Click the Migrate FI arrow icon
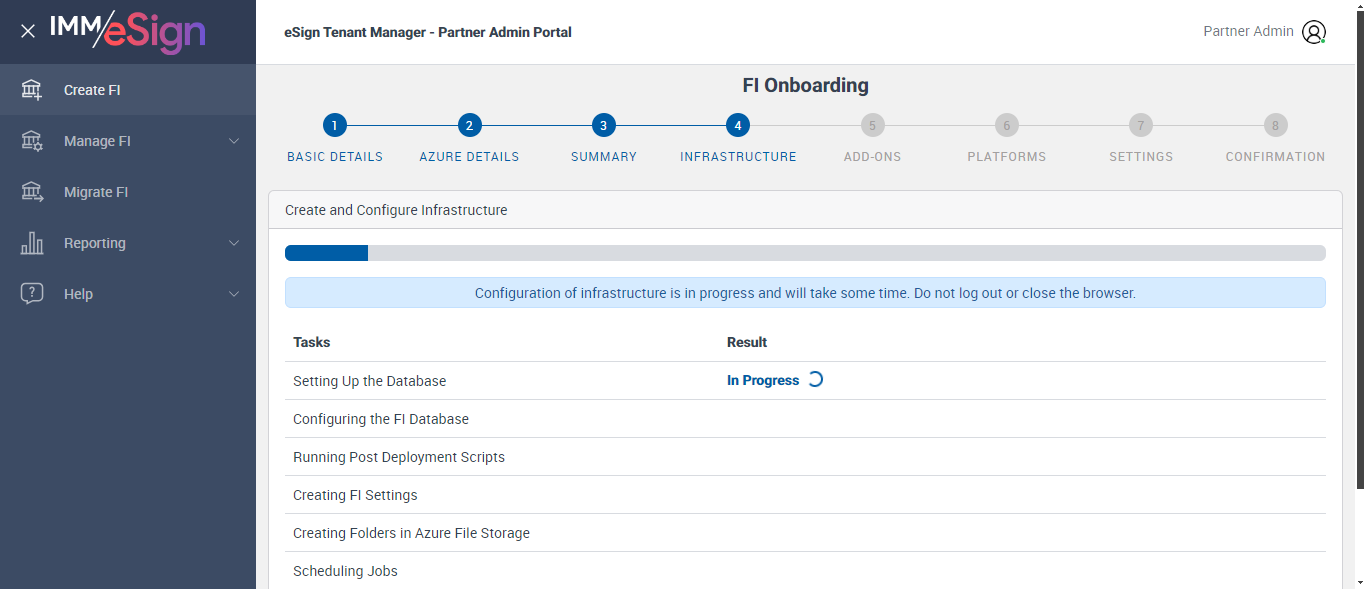 (32, 192)
